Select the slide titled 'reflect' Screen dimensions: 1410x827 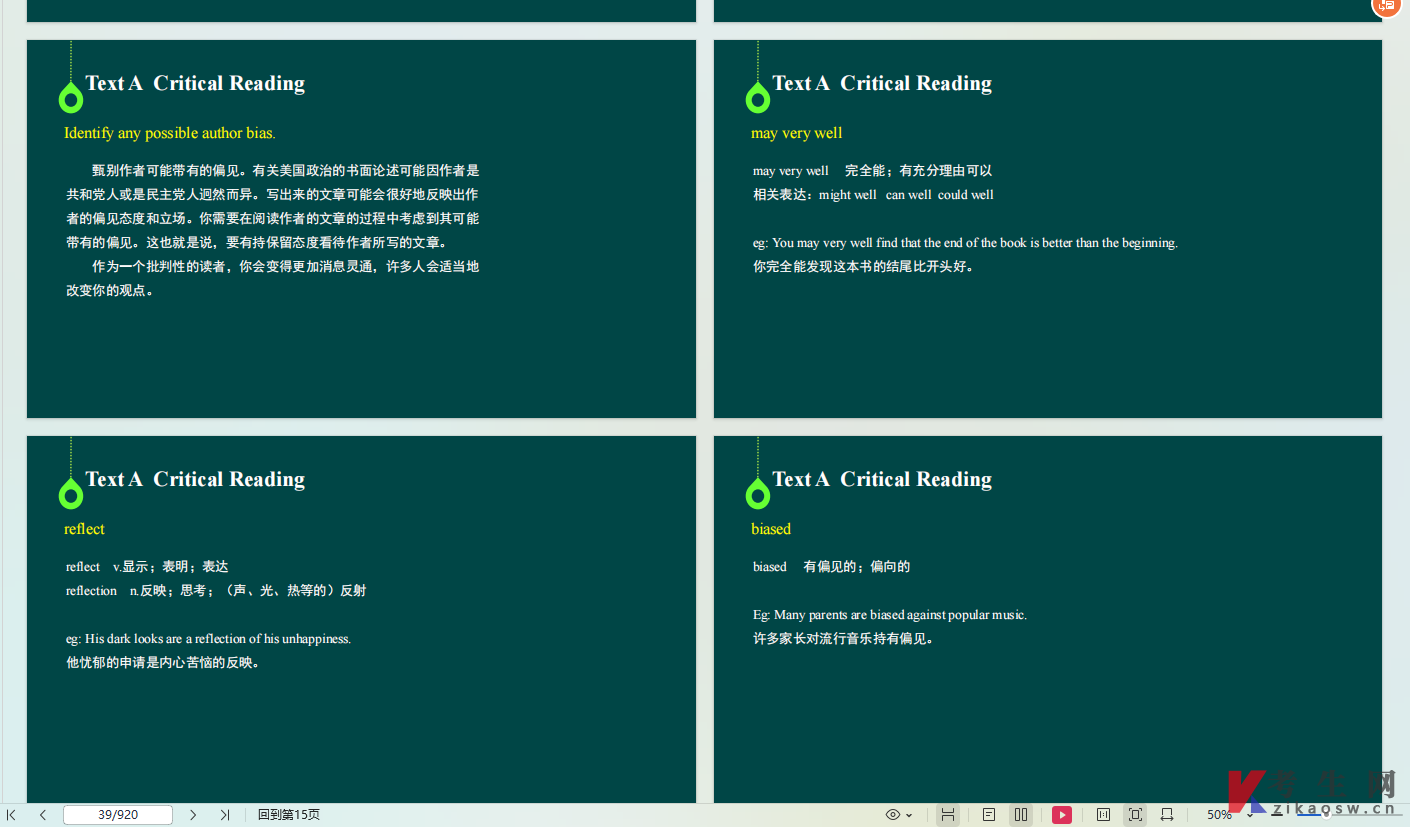click(x=361, y=618)
